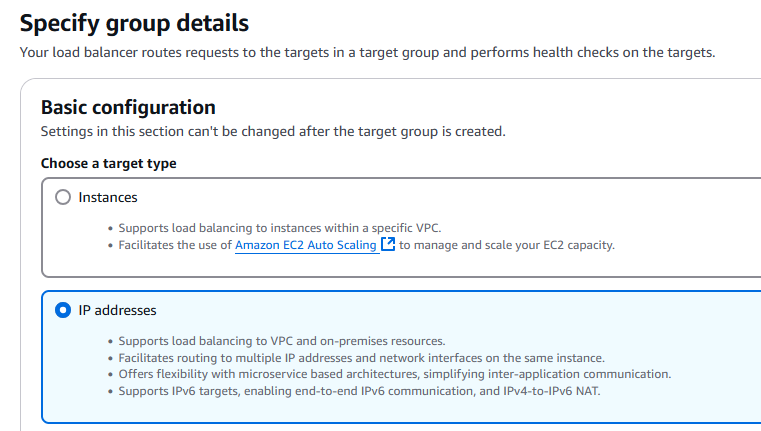Click the manage and scale EC2 capacity text

(x=507, y=245)
